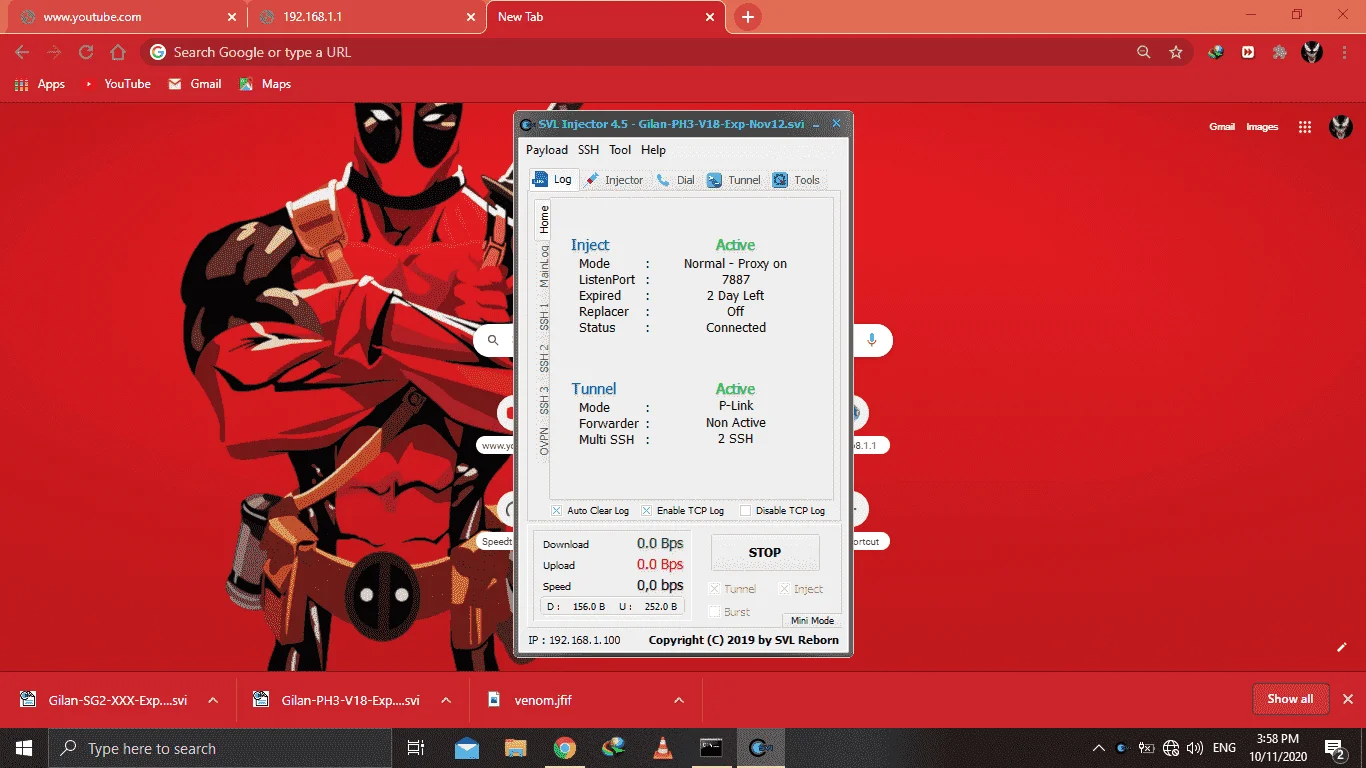Go to the browser Home page
1366x768 pixels.
(118, 52)
